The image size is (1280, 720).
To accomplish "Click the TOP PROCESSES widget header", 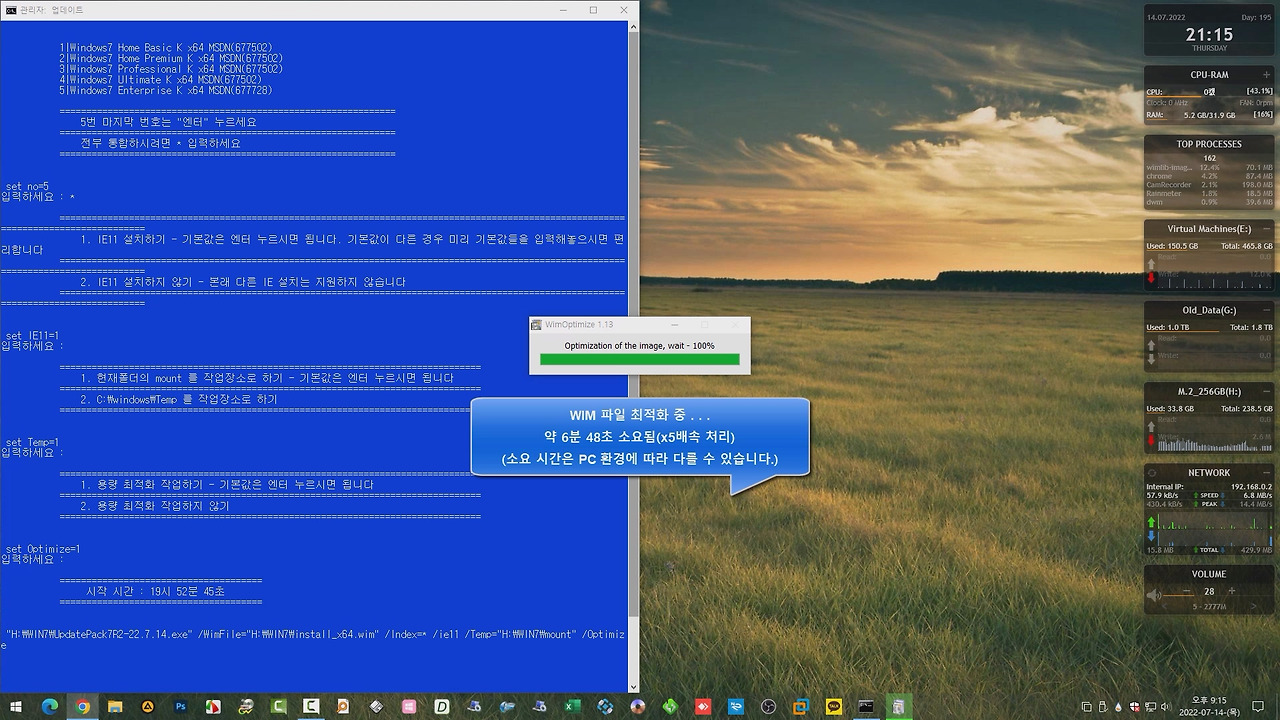I will 1209,144.
